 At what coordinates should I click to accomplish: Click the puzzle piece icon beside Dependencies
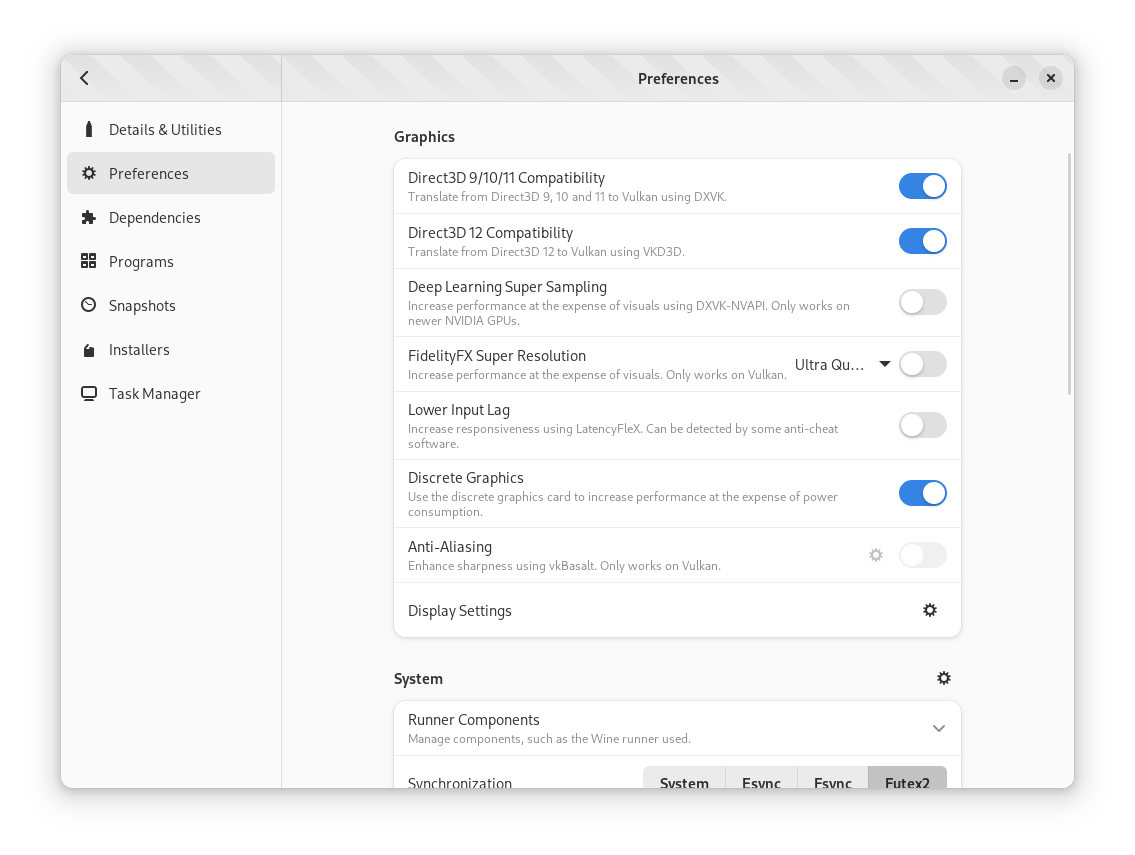click(89, 217)
